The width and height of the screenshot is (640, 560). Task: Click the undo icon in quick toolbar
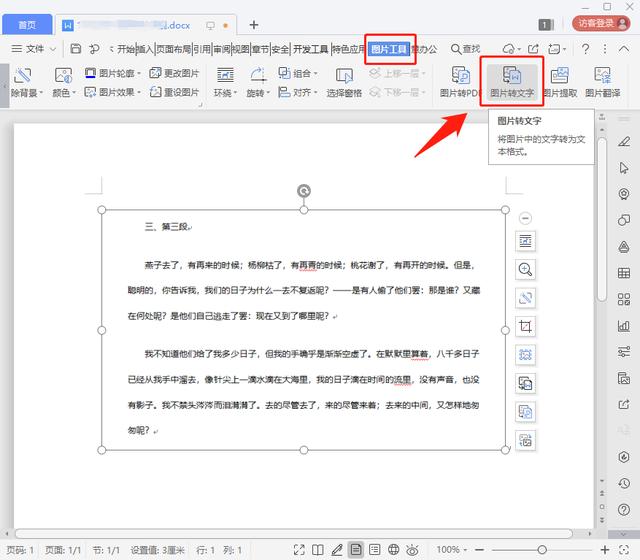[x=94, y=49]
